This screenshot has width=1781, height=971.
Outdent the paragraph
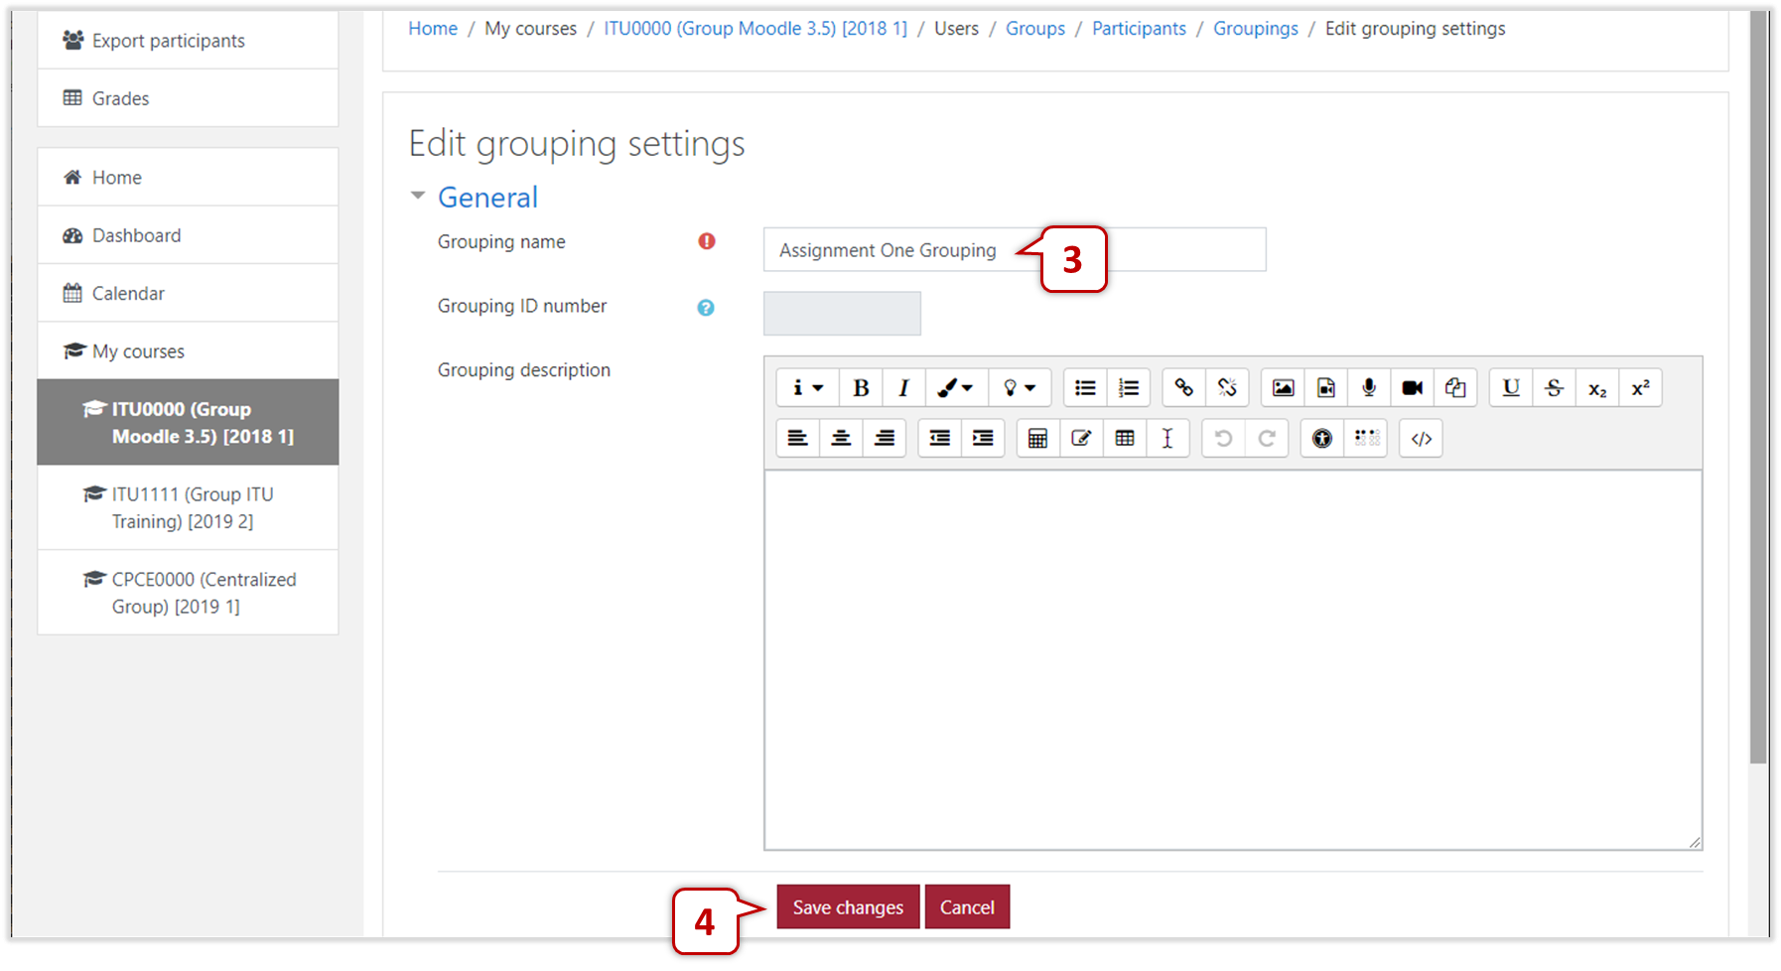coord(940,438)
